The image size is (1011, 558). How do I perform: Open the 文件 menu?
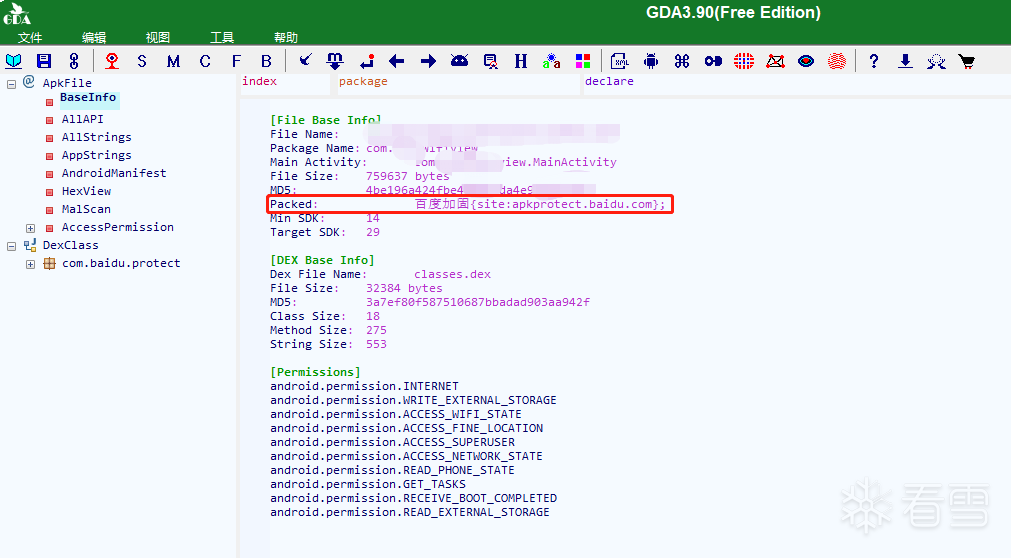(30, 37)
